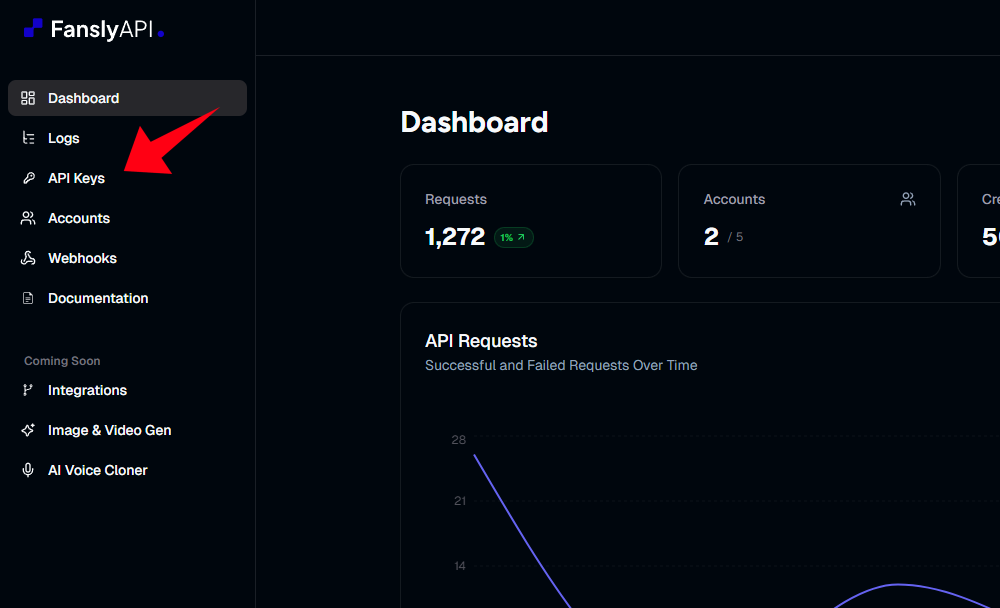
Task: Click the Documentation page icon
Action: [x=28, y=297]
